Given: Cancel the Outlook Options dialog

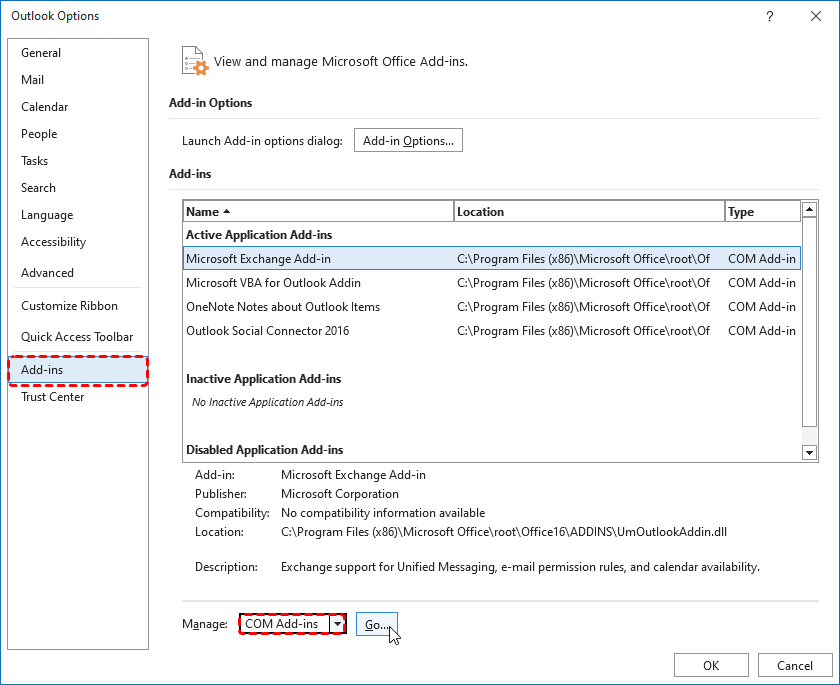Looking at the screenshot, I should (x=794, y=665).
